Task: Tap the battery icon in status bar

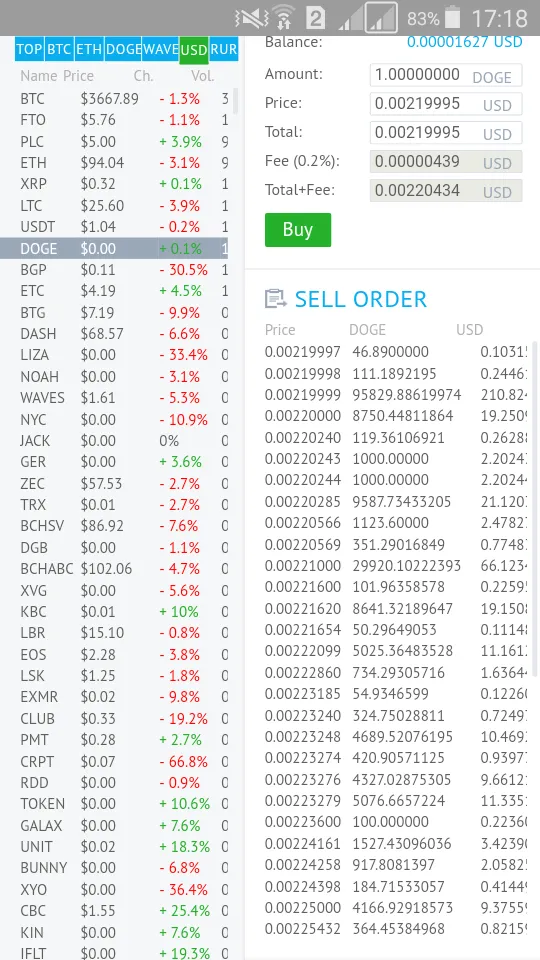Action: click(452, 18)
